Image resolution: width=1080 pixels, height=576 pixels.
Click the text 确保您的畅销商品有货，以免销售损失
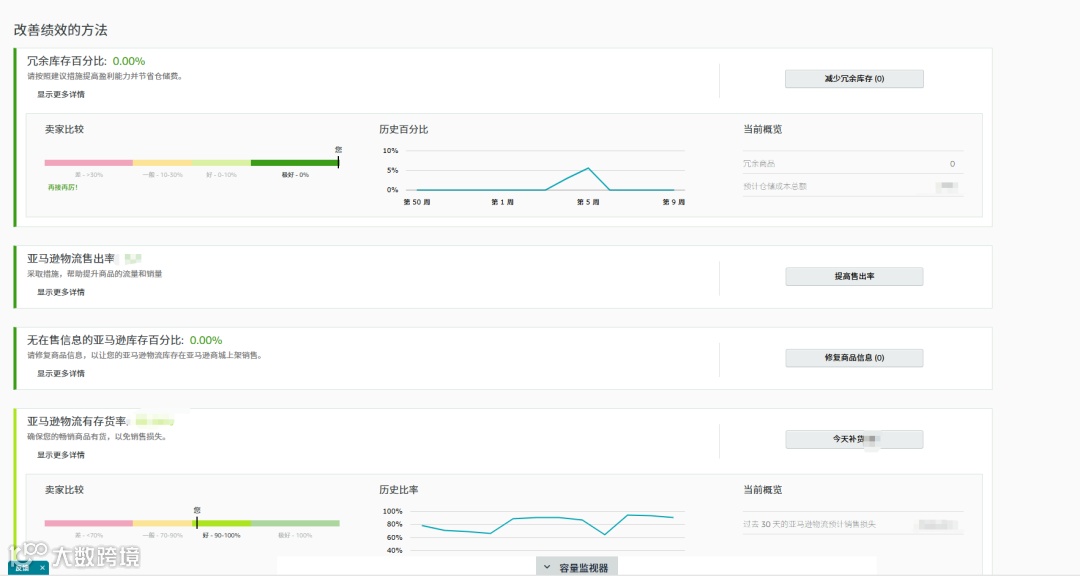97,437
